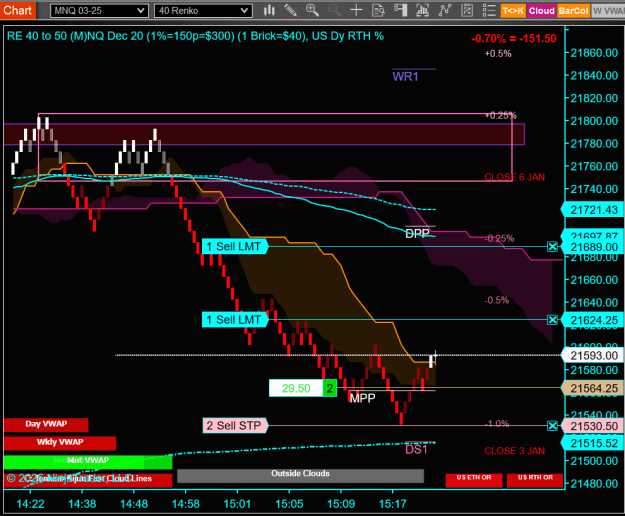Click the 21860.00 price axis label
Viewport: 625px width, 516px height.
coord(594,53)
